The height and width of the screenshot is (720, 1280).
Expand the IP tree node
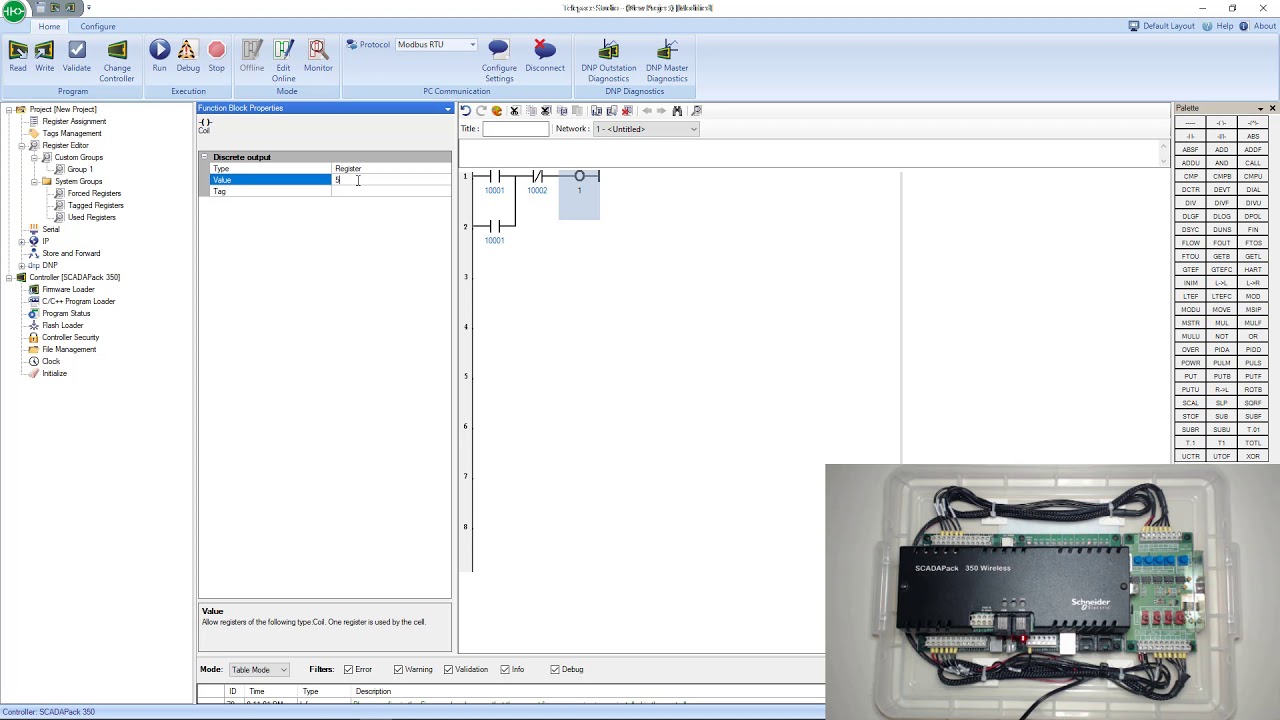point(21,241)
